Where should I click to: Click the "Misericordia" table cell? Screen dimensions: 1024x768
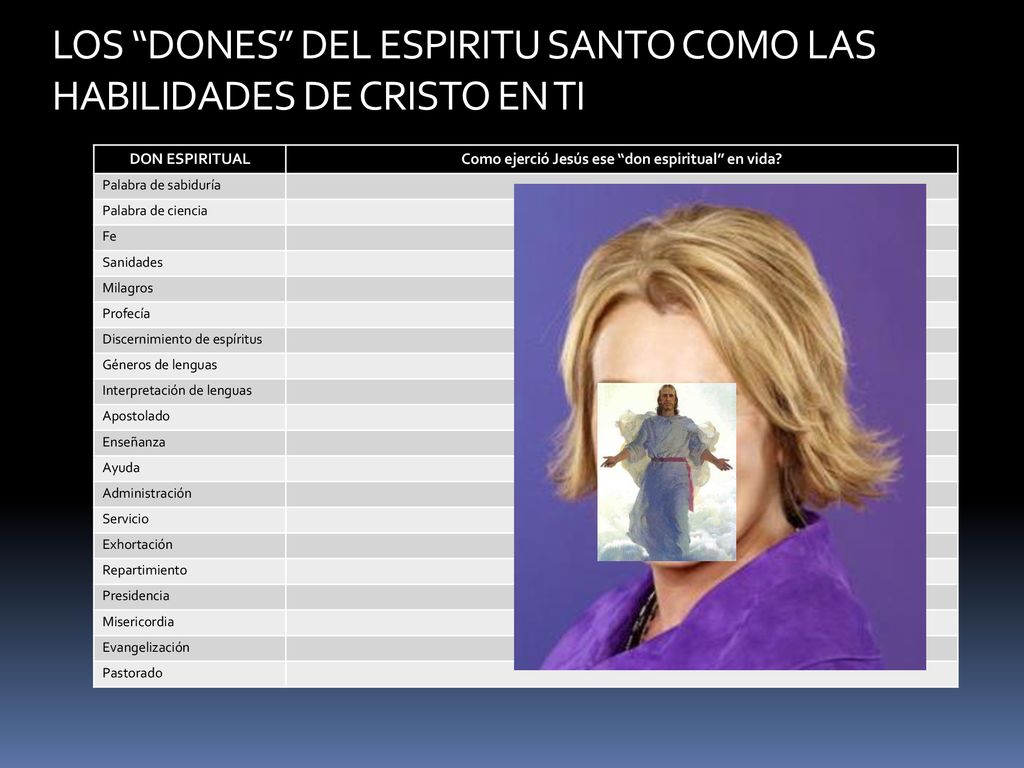point(190,622)
